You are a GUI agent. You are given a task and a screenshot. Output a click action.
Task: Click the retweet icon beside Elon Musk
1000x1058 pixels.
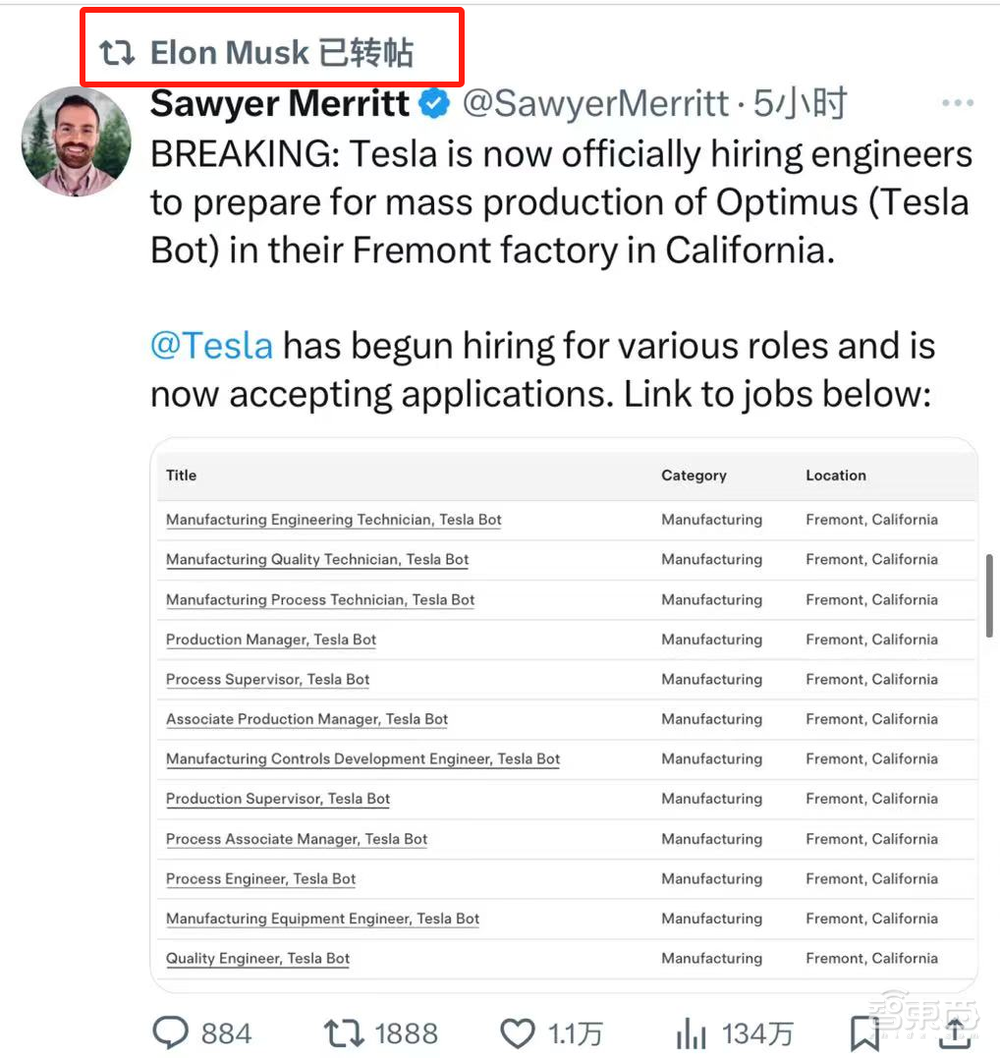[117, 53]
